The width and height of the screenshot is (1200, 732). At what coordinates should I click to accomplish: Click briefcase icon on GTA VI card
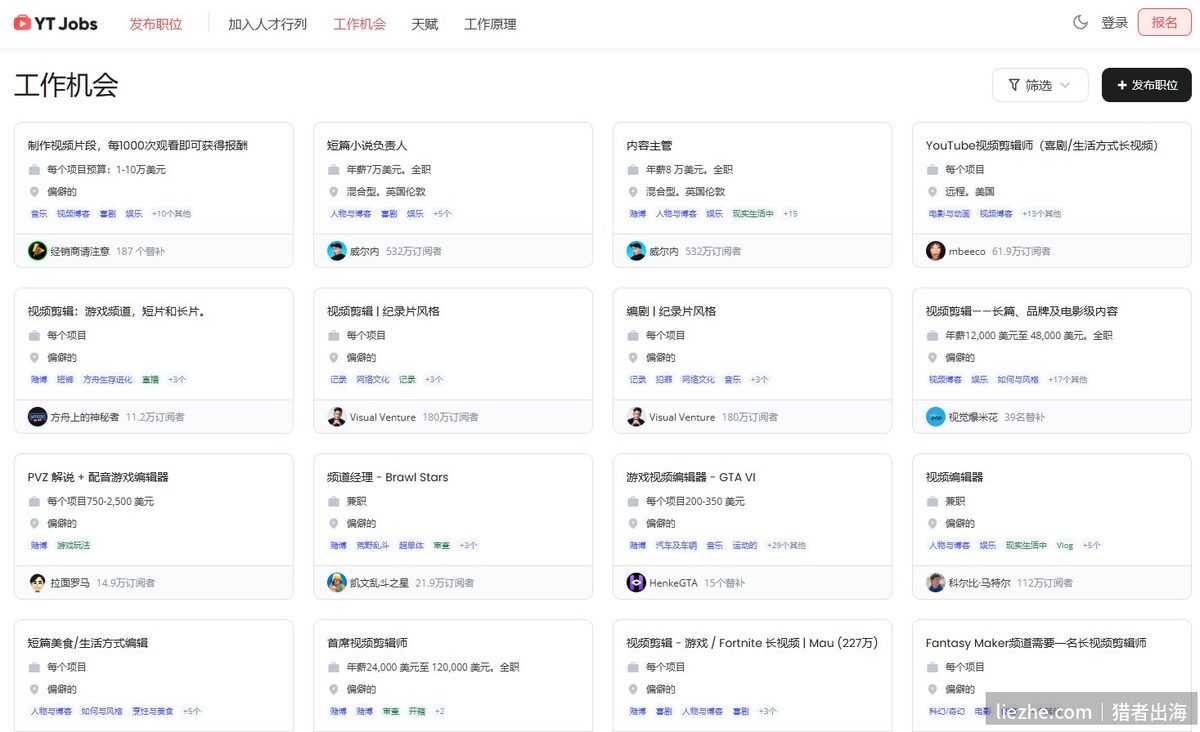click(x=633, y=502)
